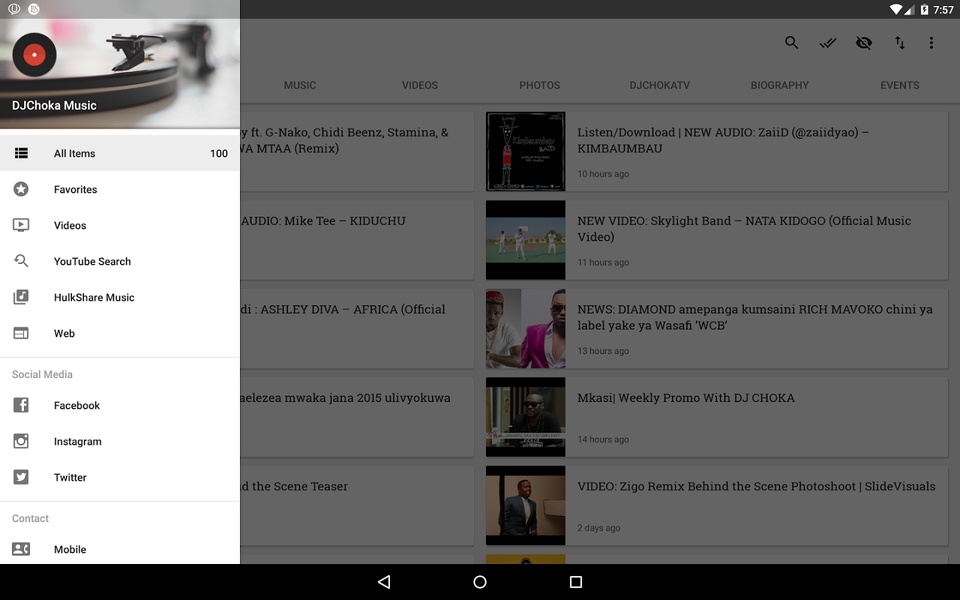Screen dimensions: 960x600
Task: Tap the Videos play icon in drawer
Action: [x=21, y=225]
